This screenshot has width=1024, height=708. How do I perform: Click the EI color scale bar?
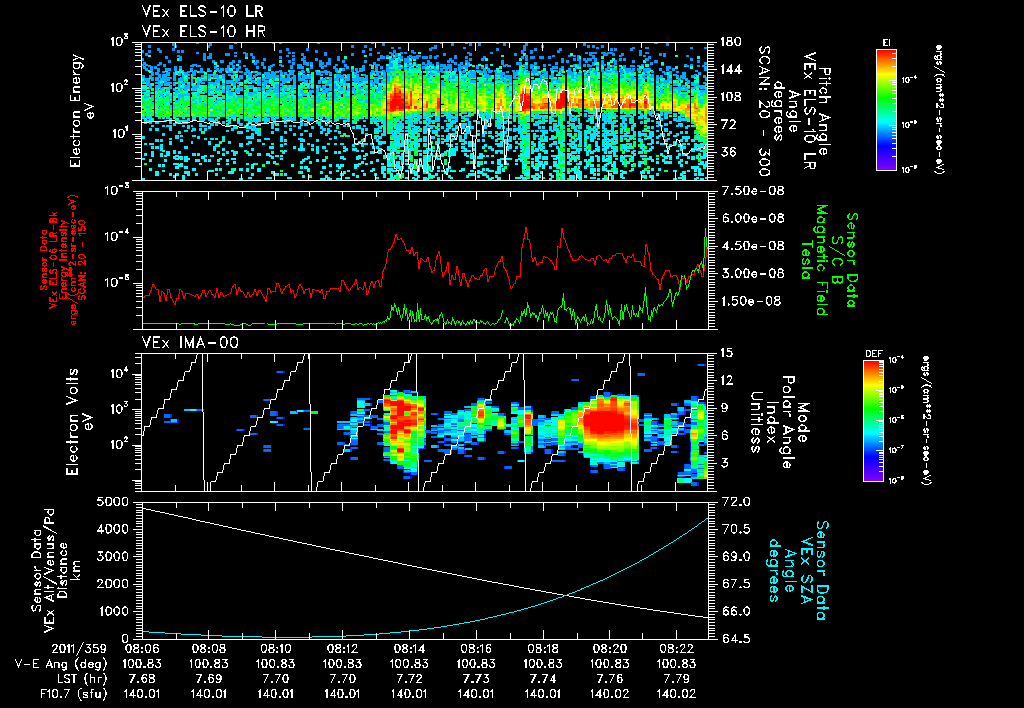click(886, 109)
